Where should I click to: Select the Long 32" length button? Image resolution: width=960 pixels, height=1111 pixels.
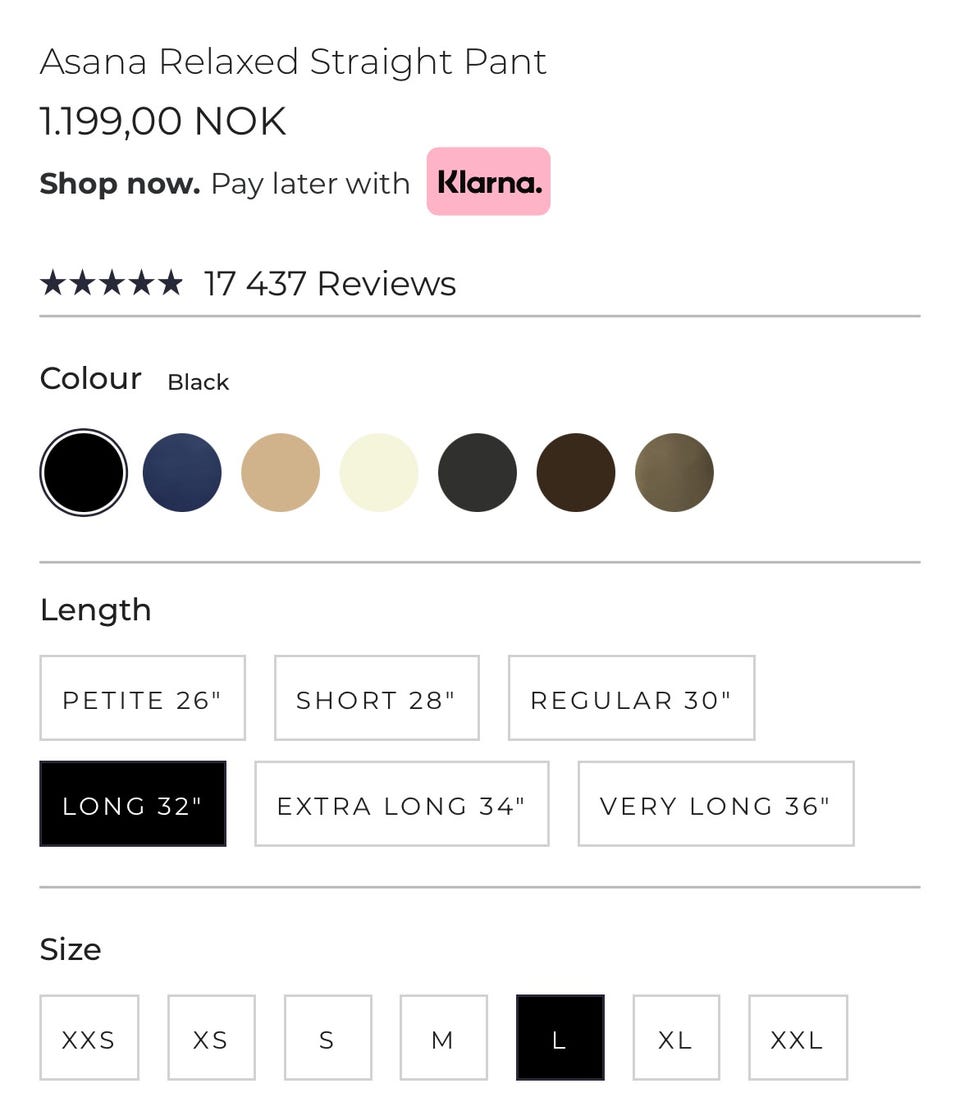[x=132, y=805]
